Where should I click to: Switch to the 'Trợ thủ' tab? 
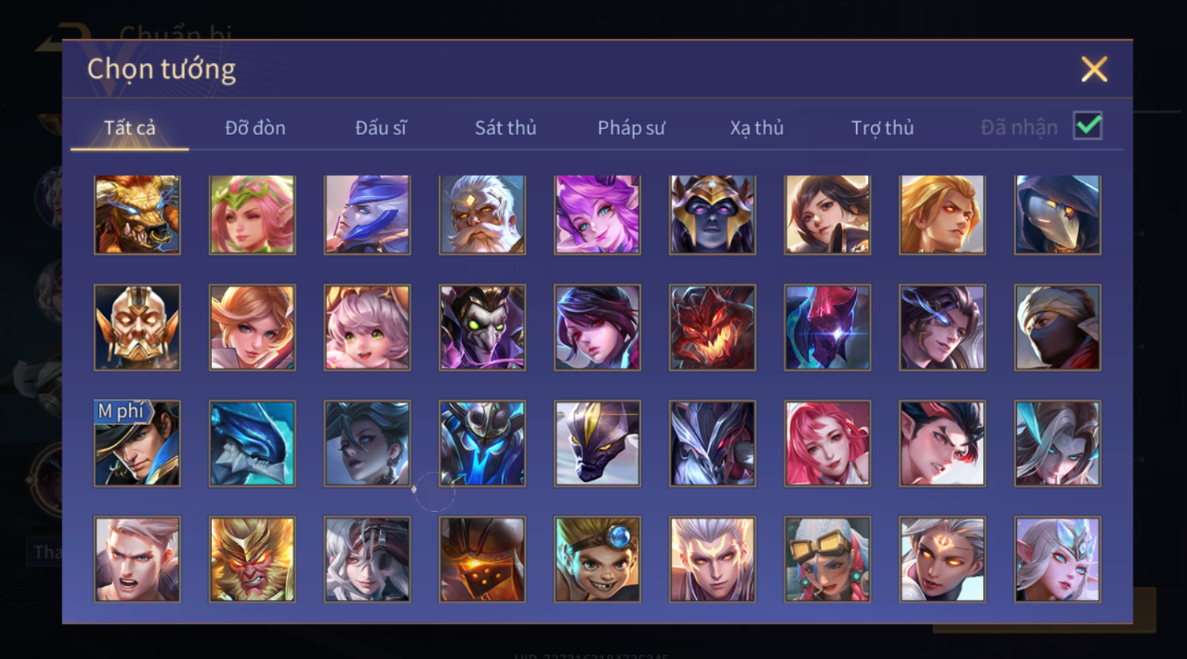click(x=882, y=128)
